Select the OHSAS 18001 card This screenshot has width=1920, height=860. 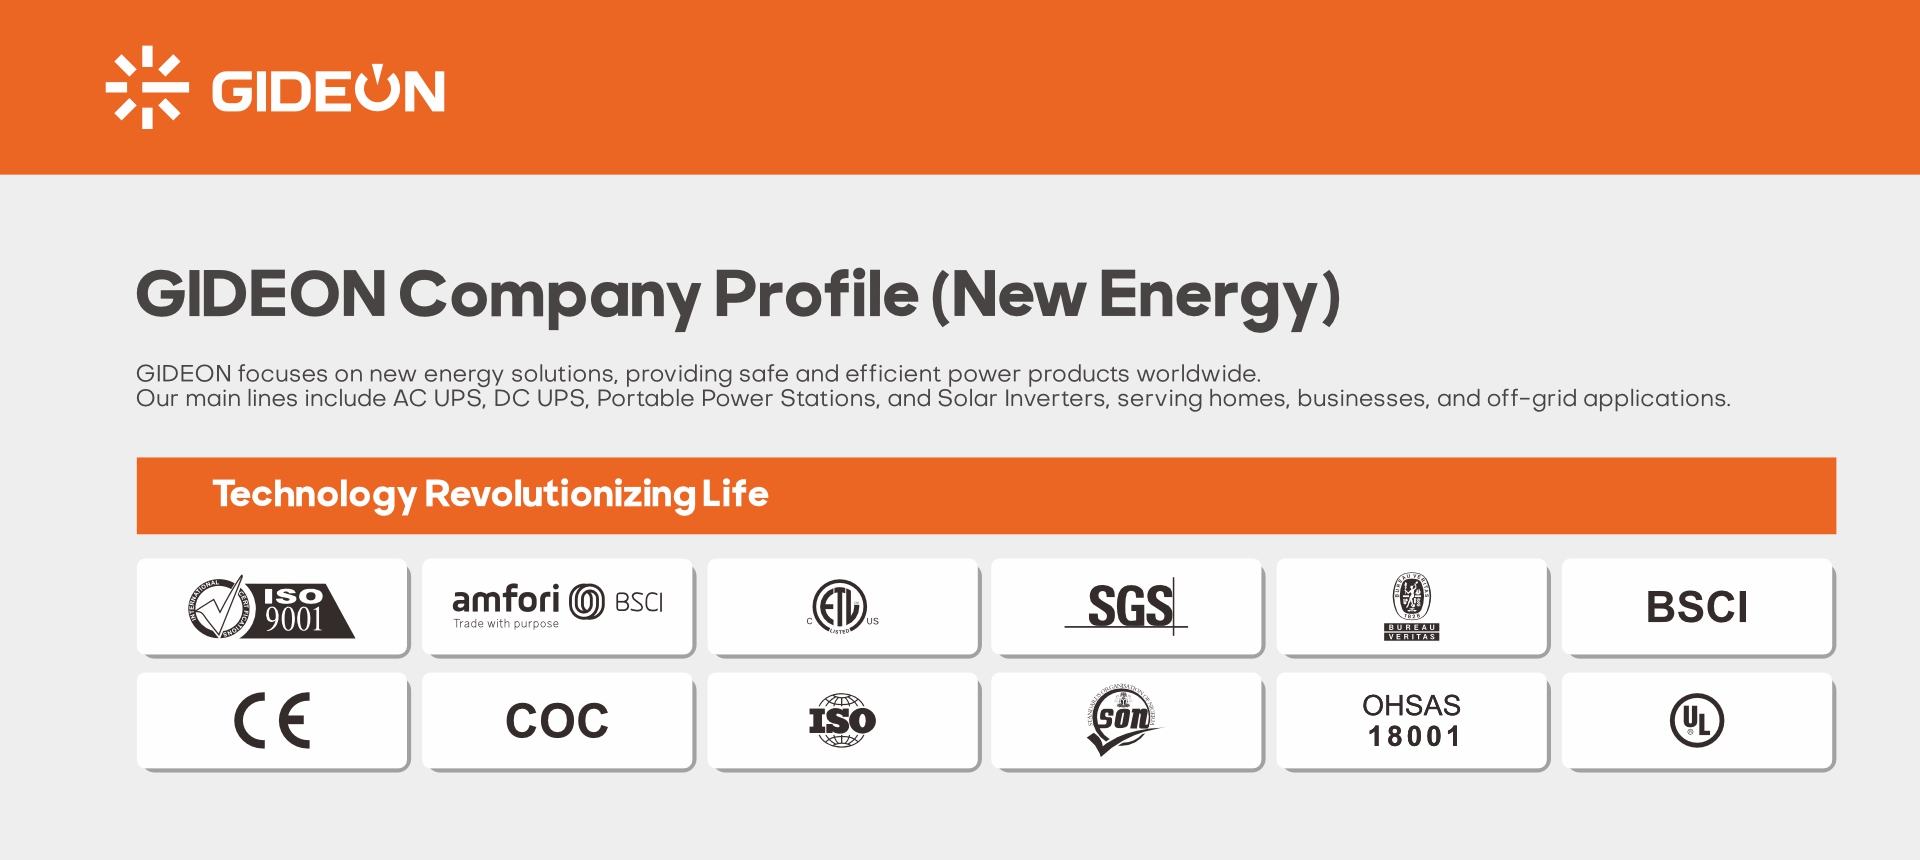tap(1411, 721)
